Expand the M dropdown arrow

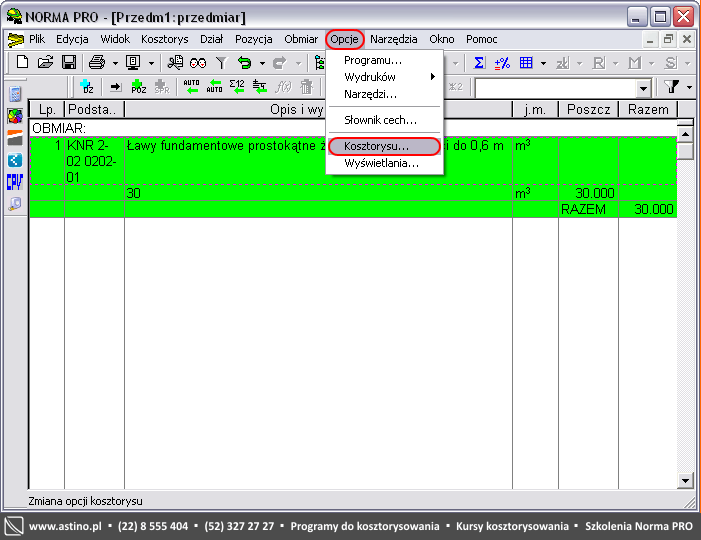652,63
